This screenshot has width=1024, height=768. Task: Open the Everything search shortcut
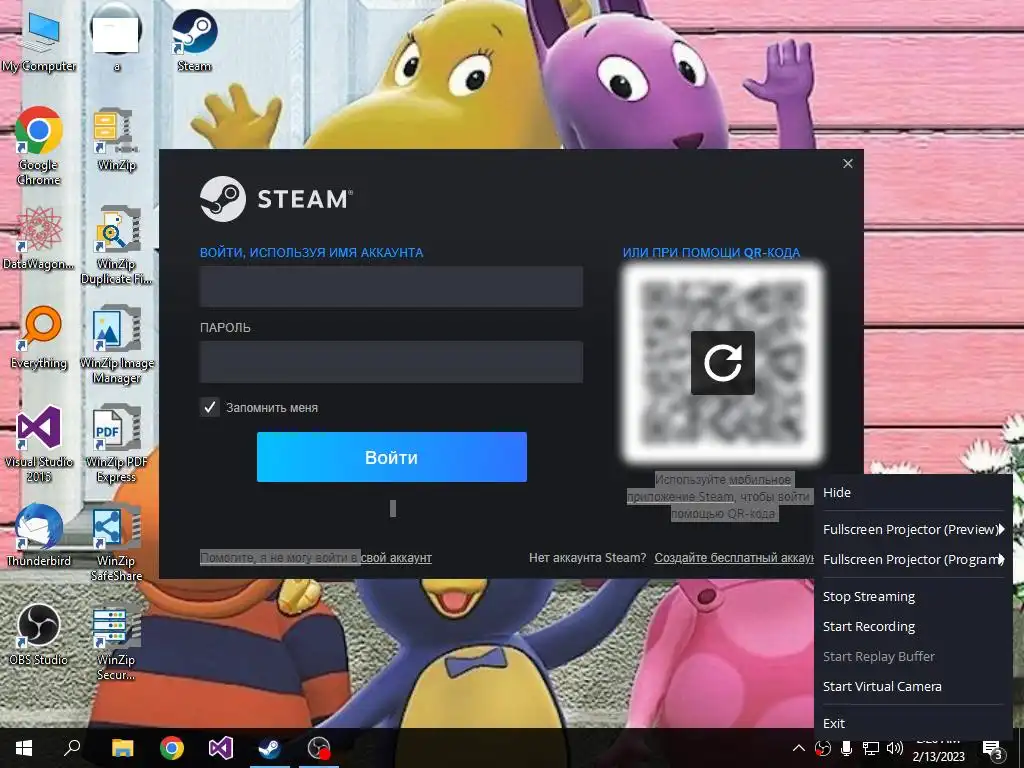[x=39, y=338]
